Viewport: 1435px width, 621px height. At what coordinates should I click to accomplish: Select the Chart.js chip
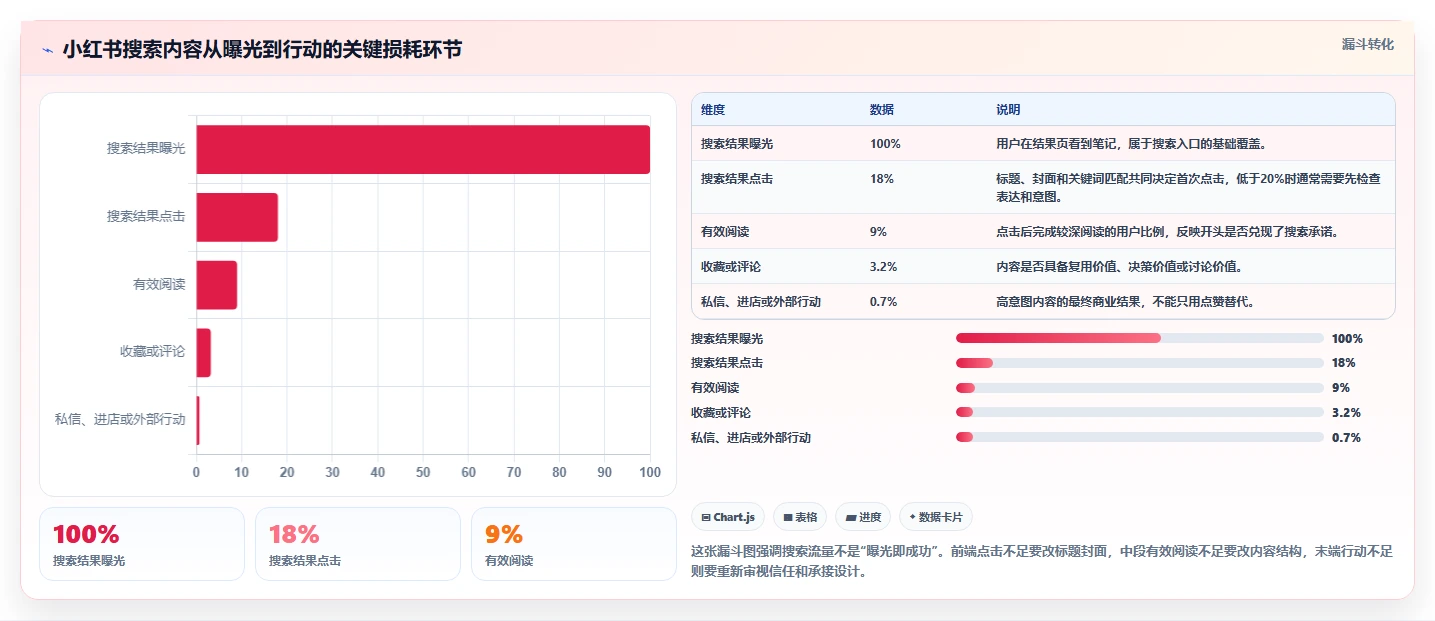click(x=728, y=517)
